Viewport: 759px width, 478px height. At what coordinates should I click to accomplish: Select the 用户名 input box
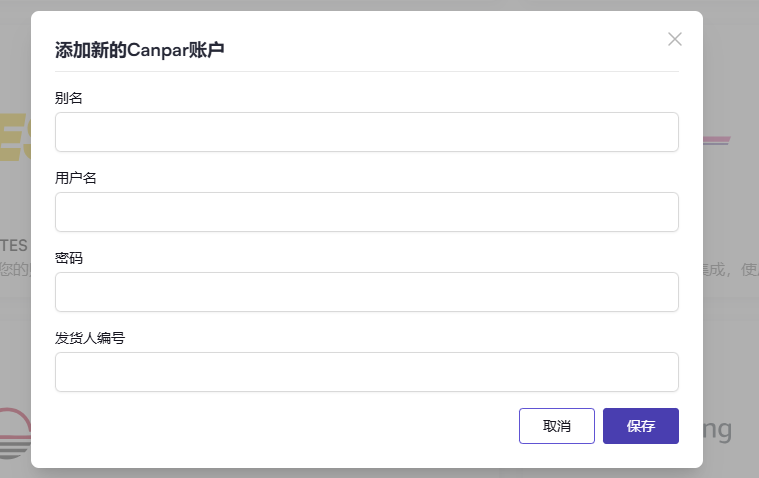[x=367, y=212]
